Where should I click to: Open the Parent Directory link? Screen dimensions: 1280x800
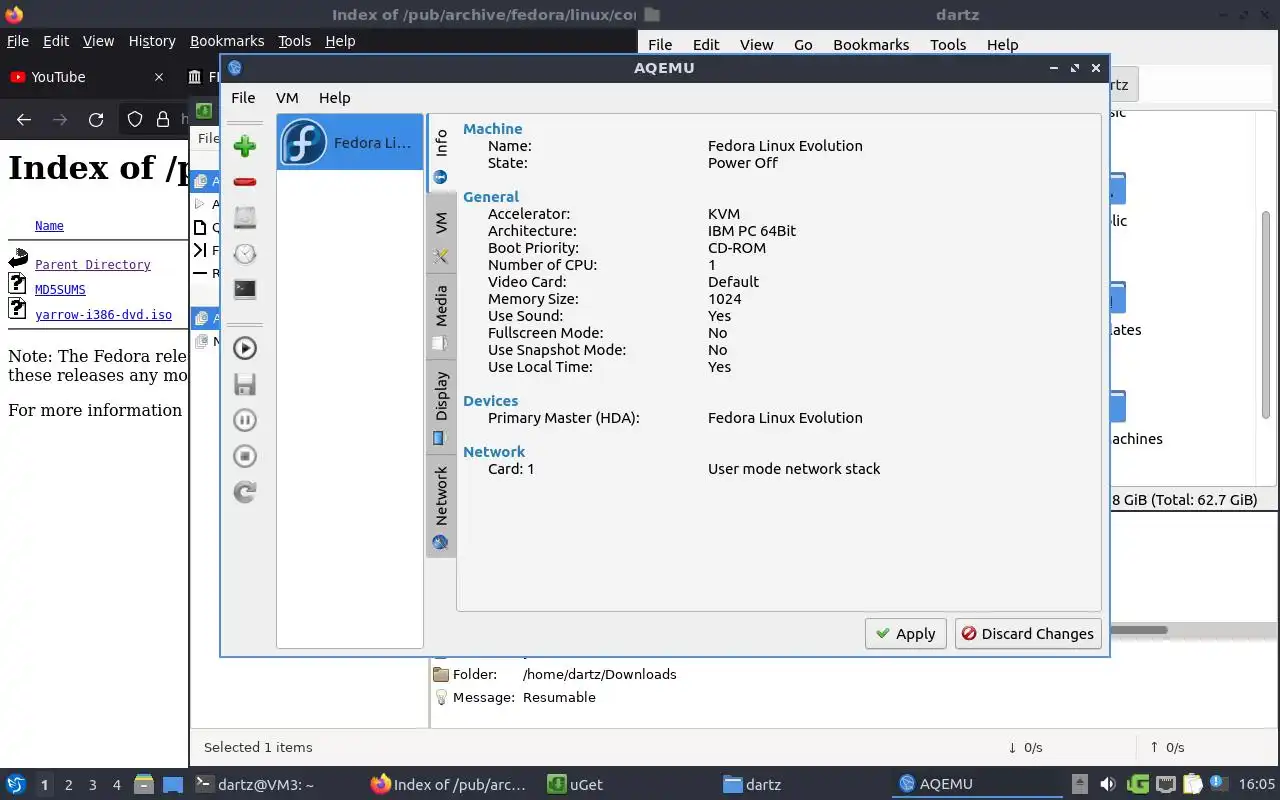(93, 265)
